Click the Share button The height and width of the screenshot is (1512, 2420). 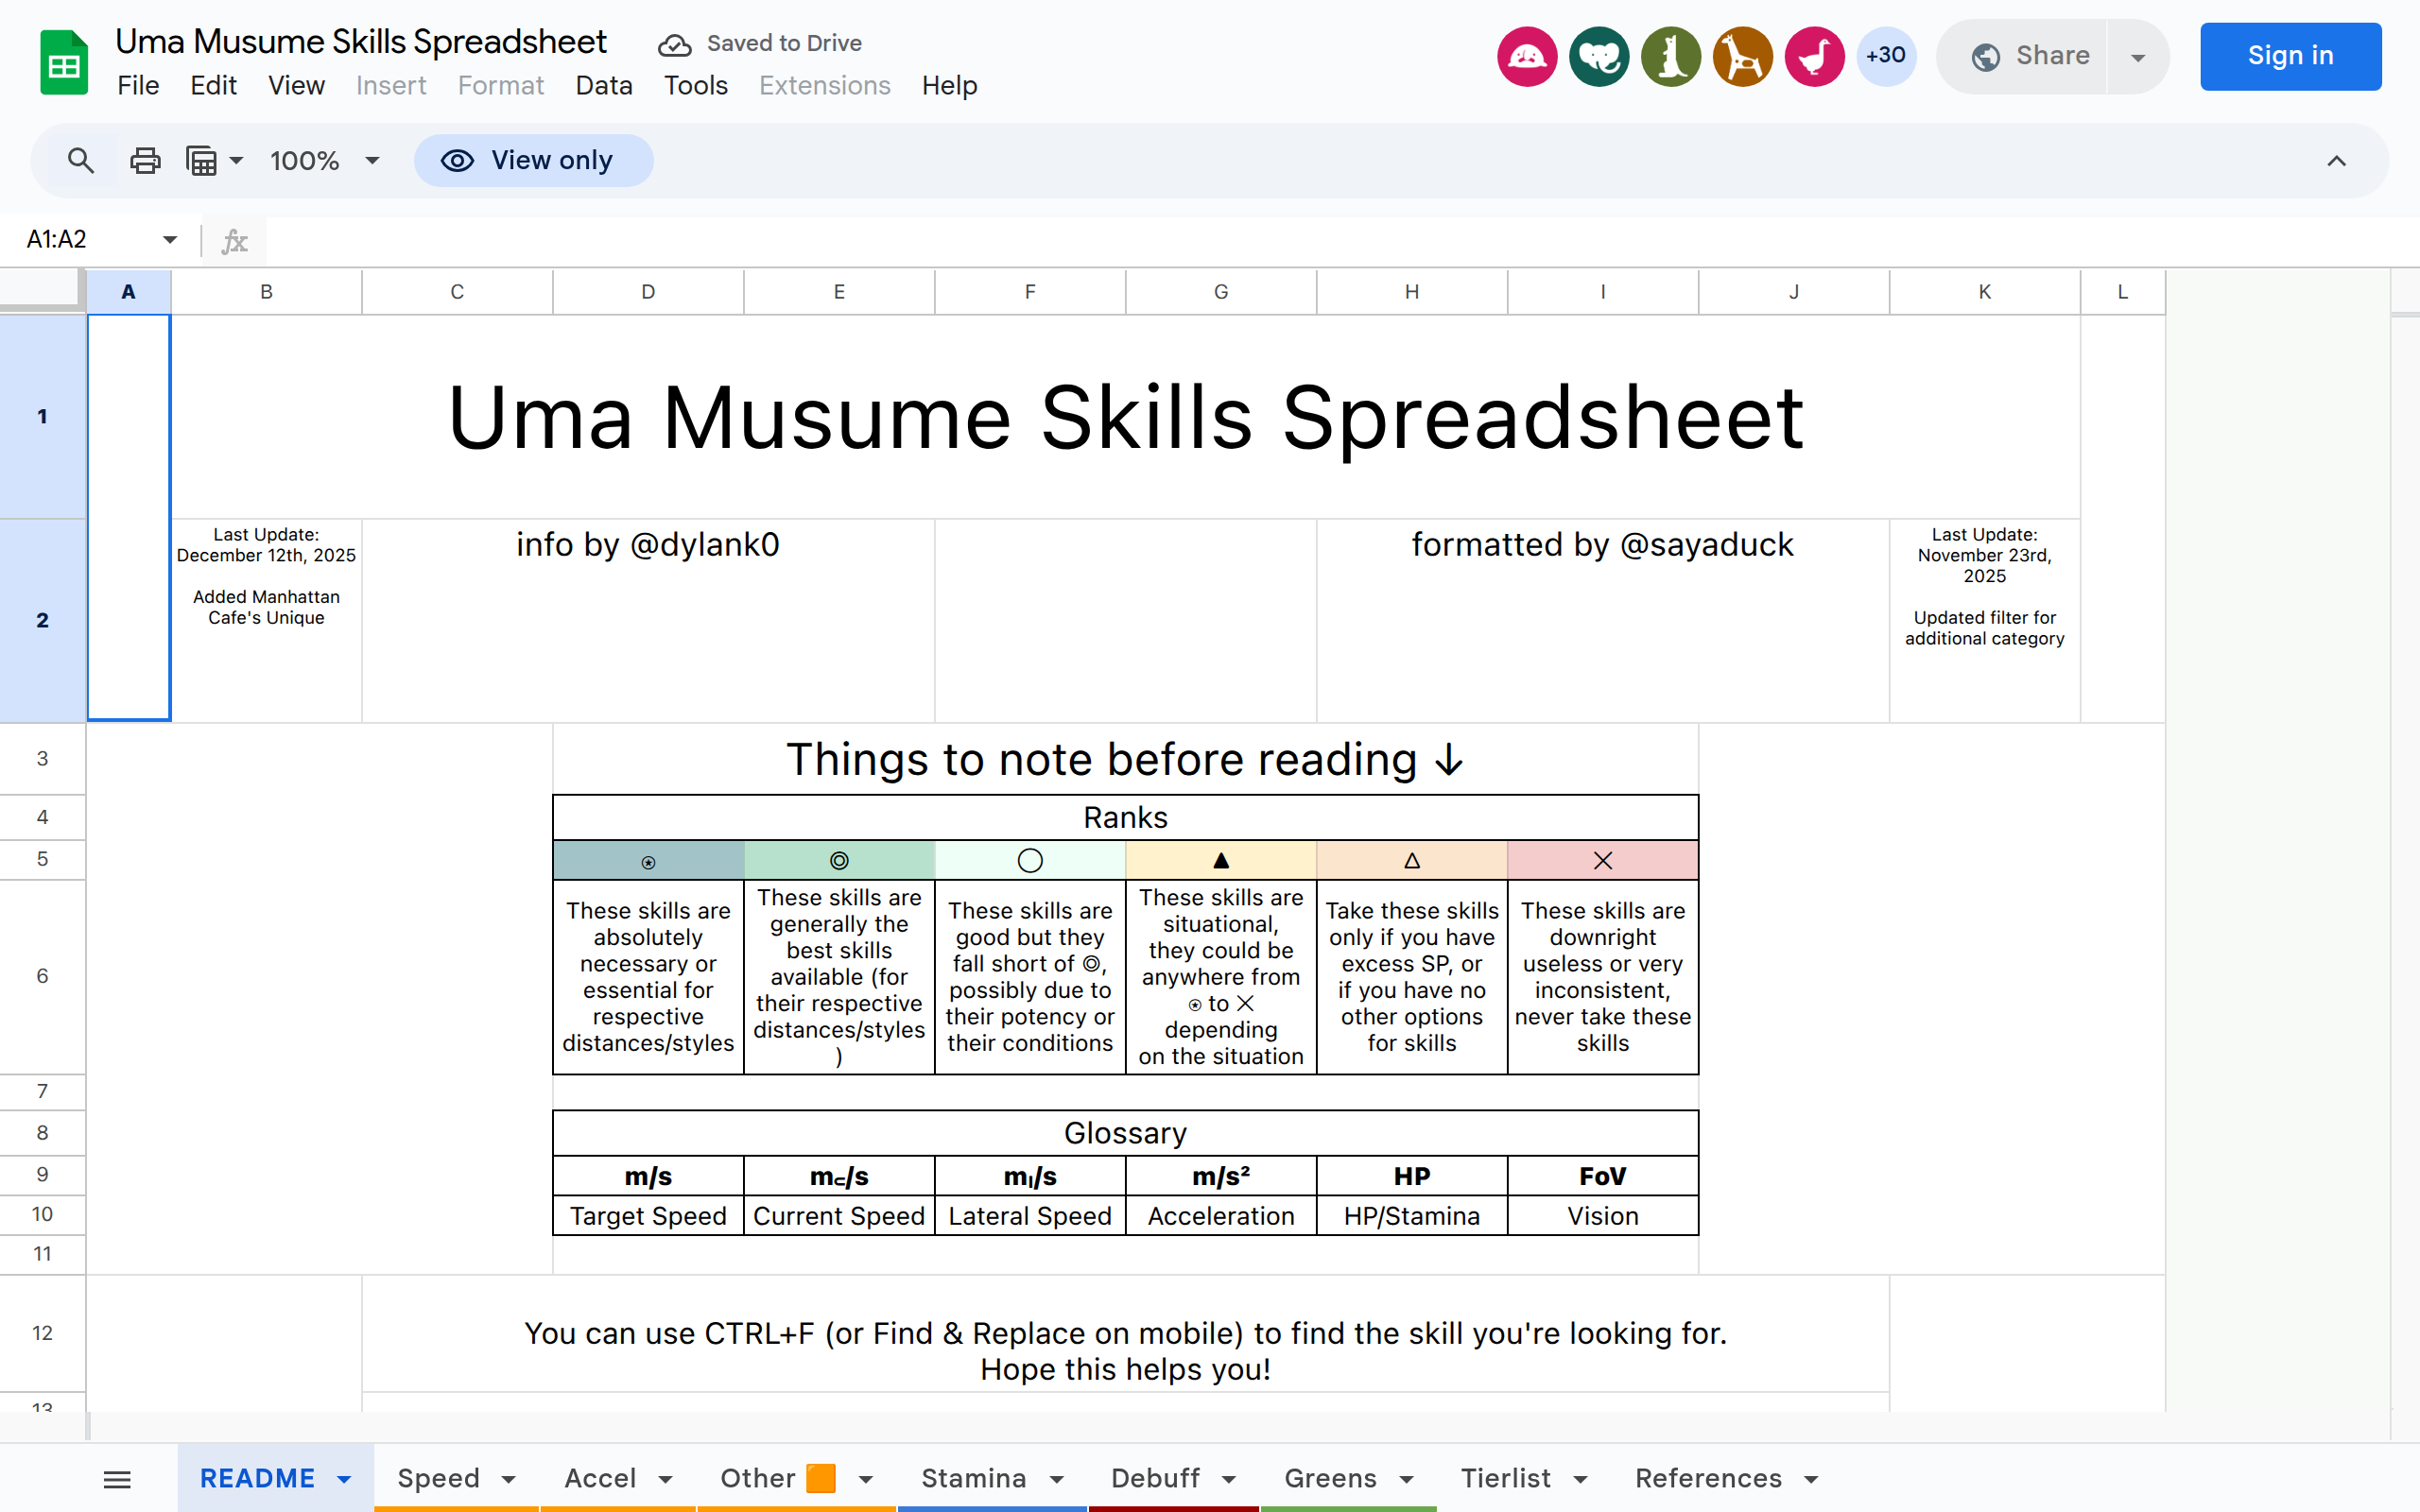[2030, 56]
